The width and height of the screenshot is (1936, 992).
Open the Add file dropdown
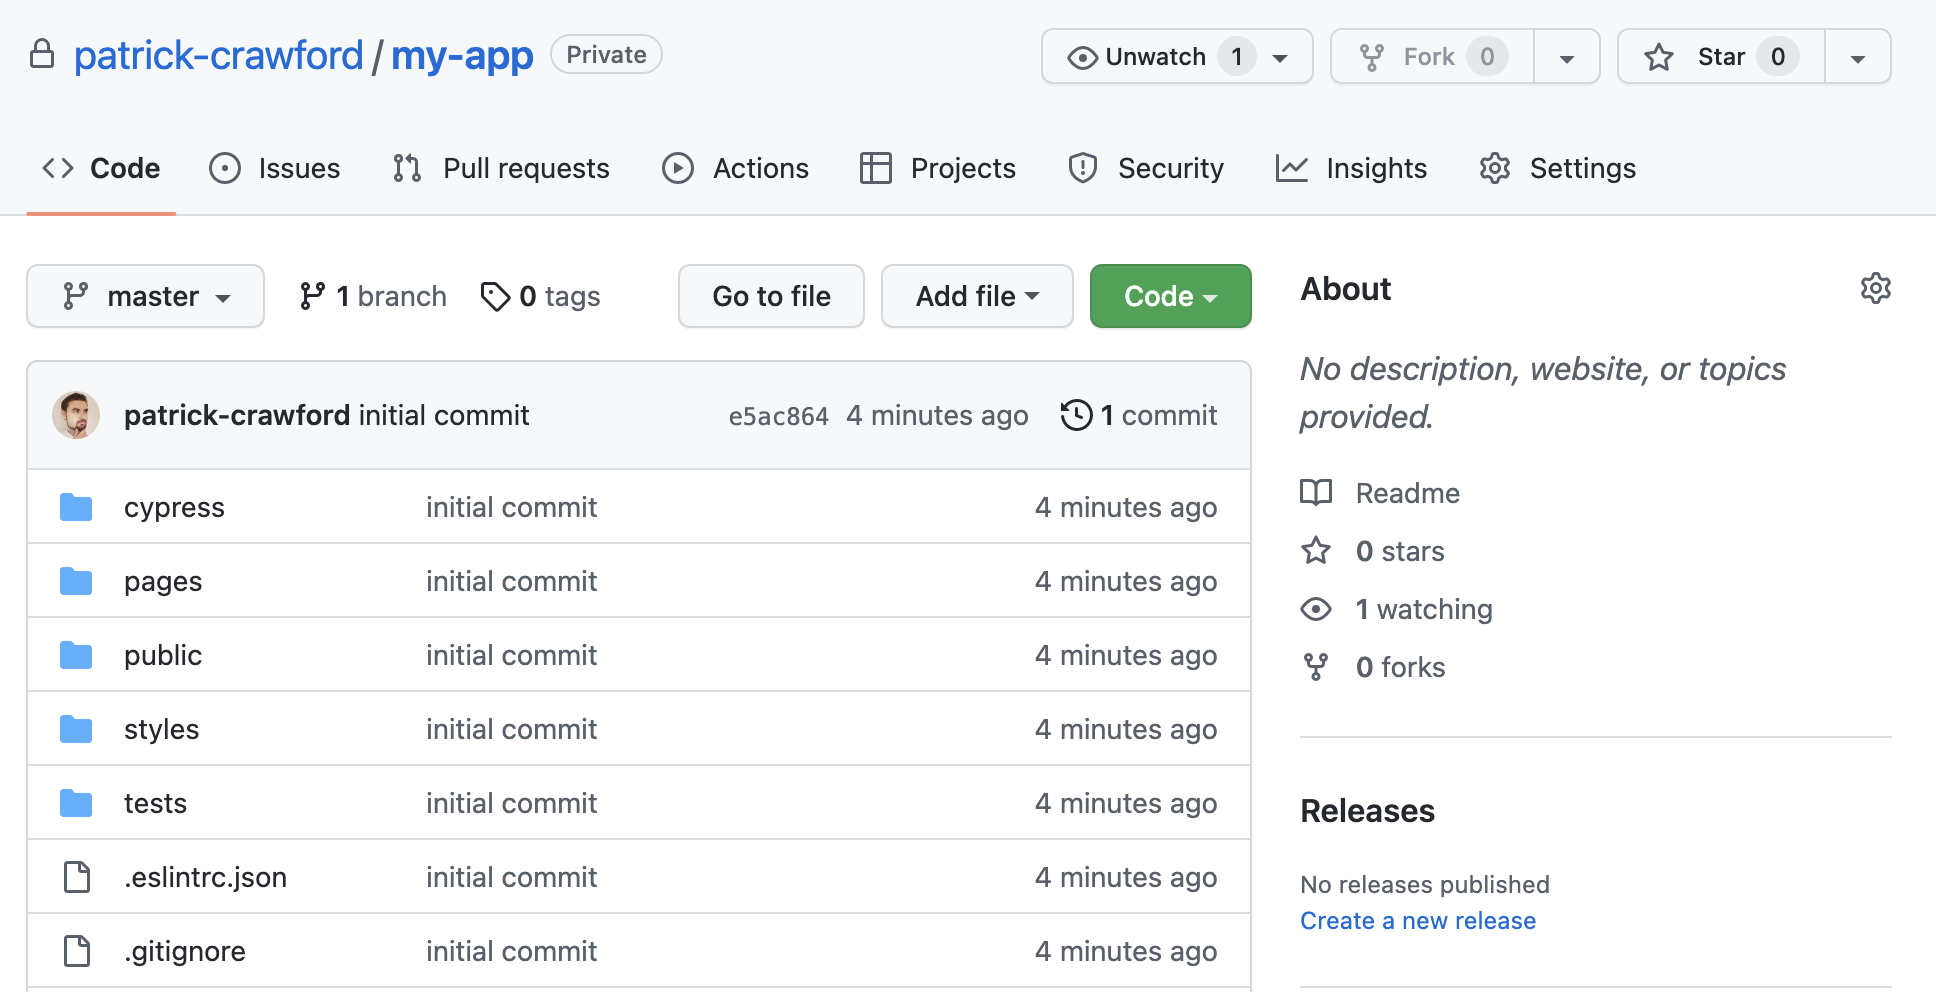coord(976,296)
